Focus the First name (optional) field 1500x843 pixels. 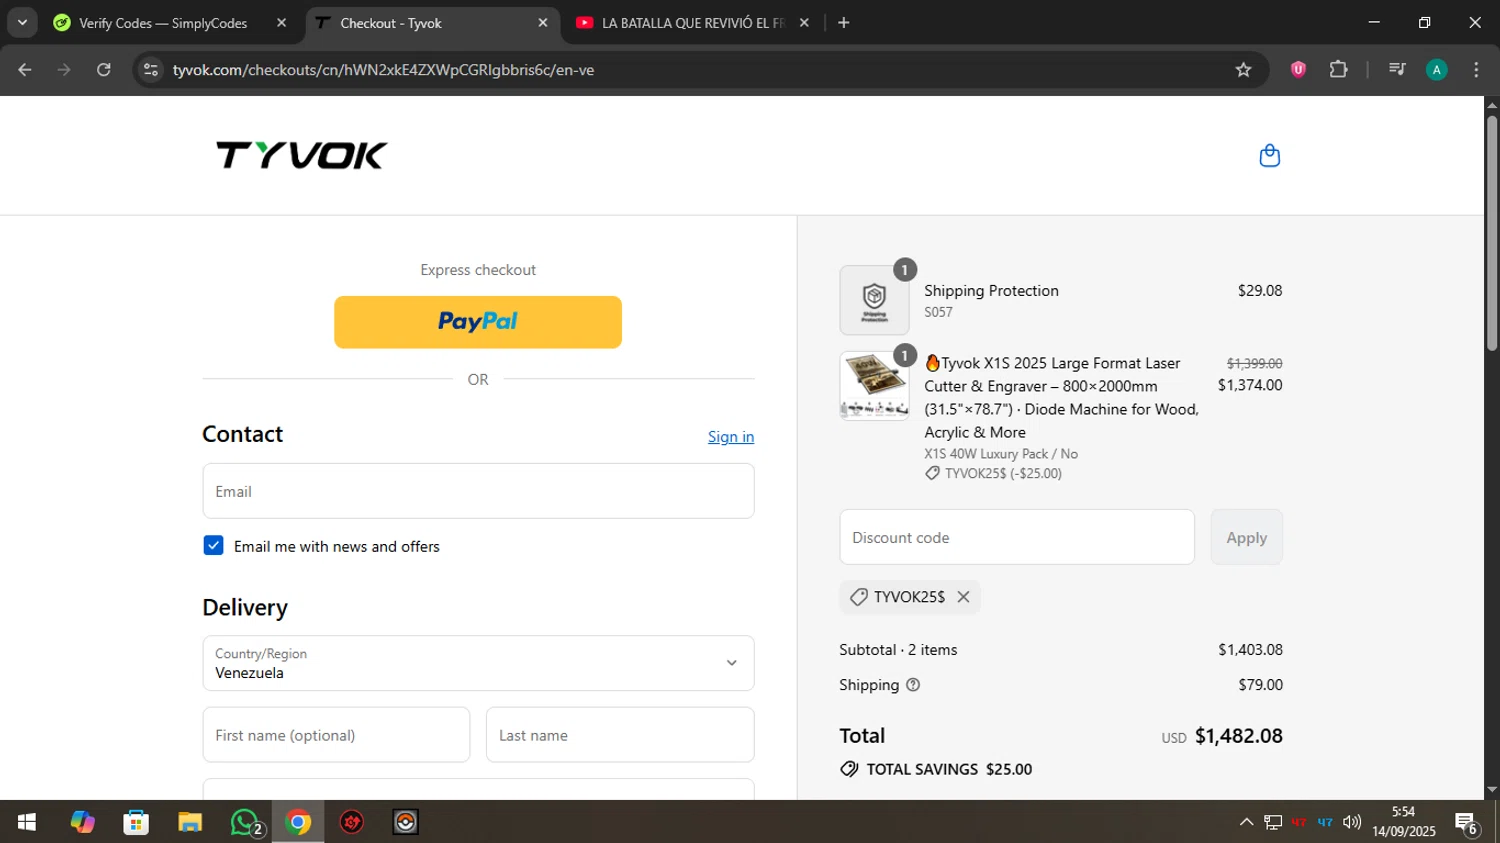click(x=336, y=735)
